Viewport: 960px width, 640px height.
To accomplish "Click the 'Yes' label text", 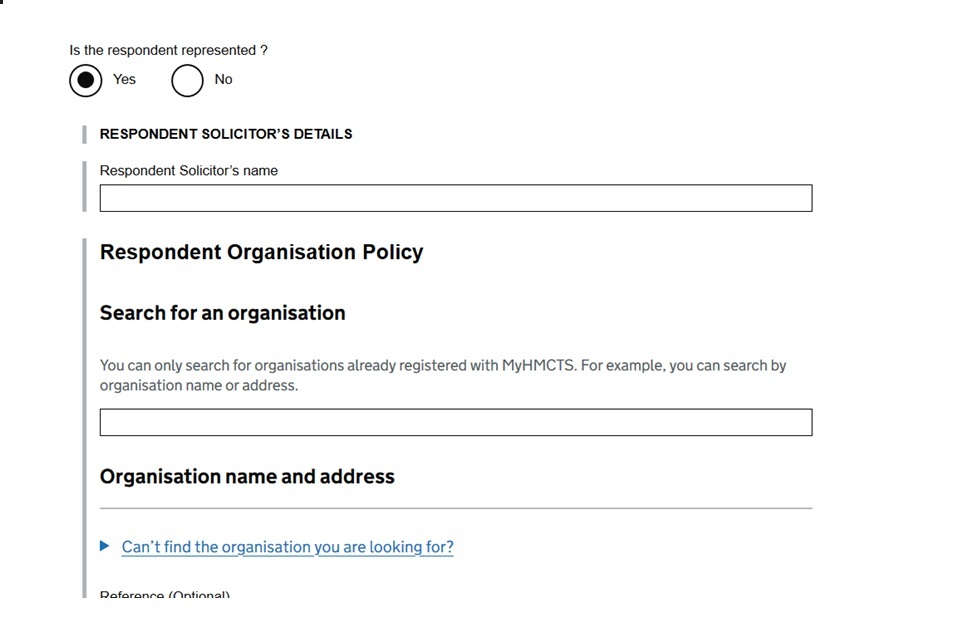I will pyautogui.click(x=124, y=79).
